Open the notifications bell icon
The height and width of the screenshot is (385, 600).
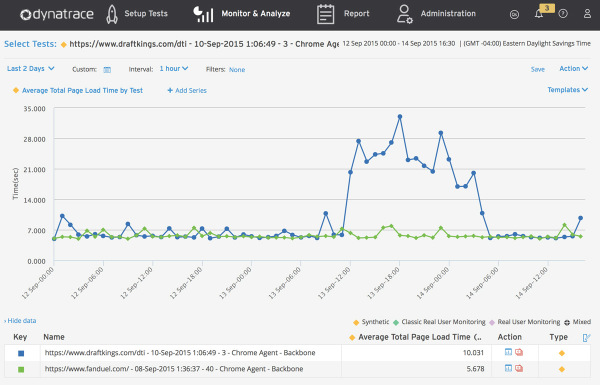point(539,14)
